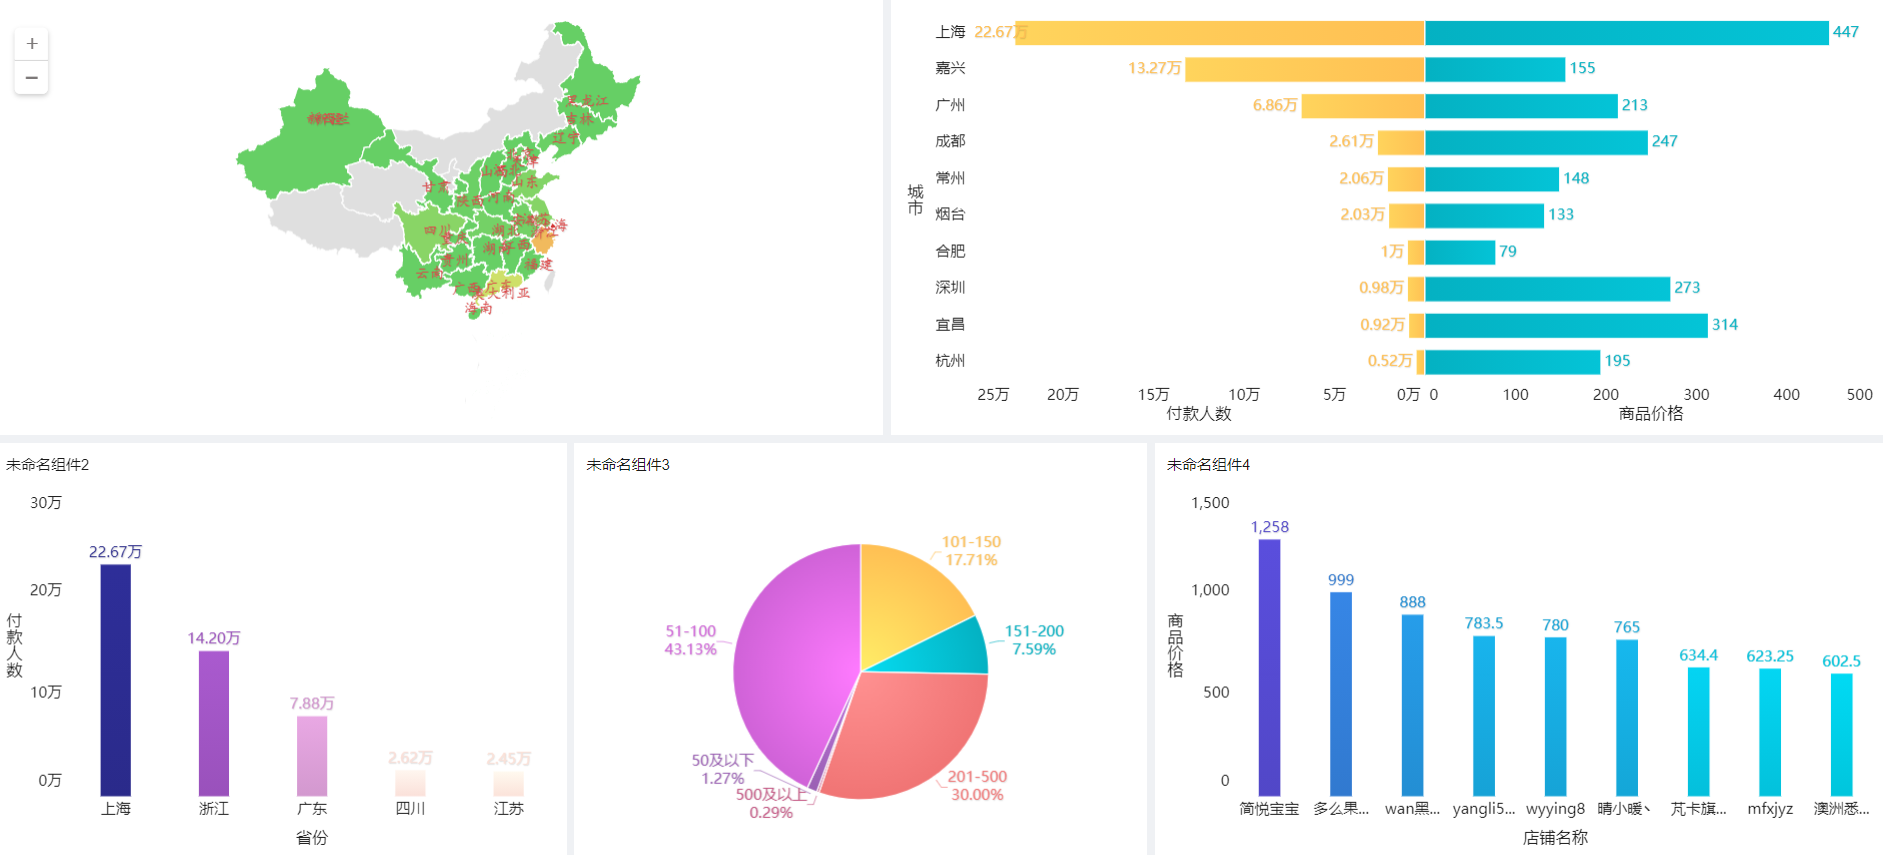Zoom out on the China map
This screenshot has width=1883, height=855.
[32, 78]
